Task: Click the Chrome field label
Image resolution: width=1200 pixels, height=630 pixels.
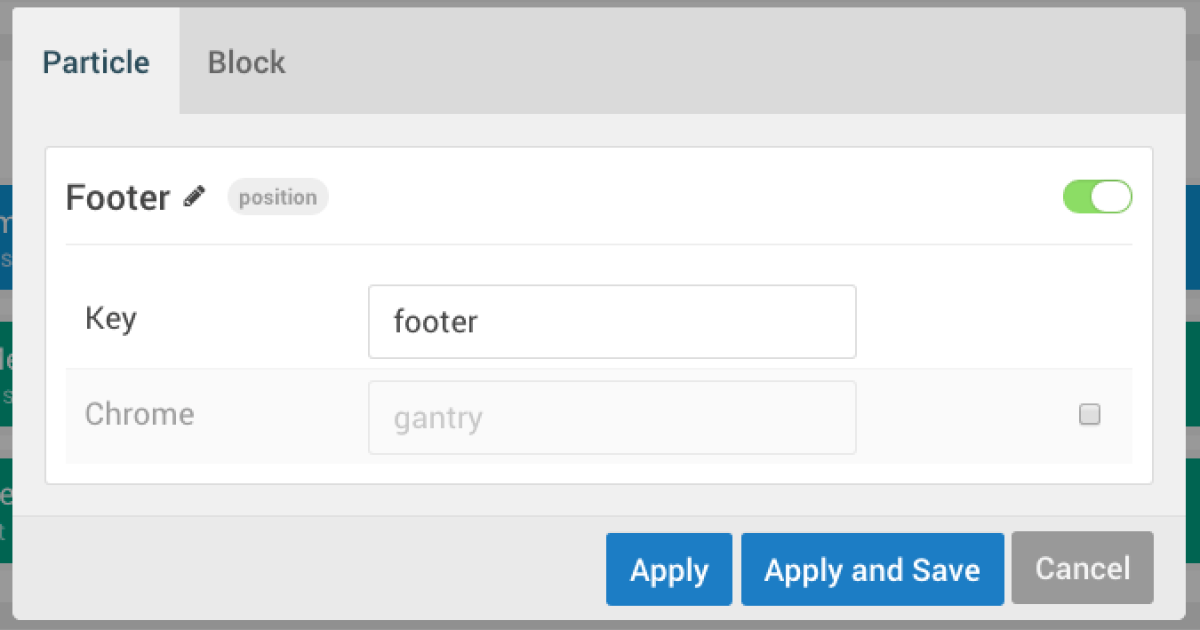Action: [x=139, y=414]
